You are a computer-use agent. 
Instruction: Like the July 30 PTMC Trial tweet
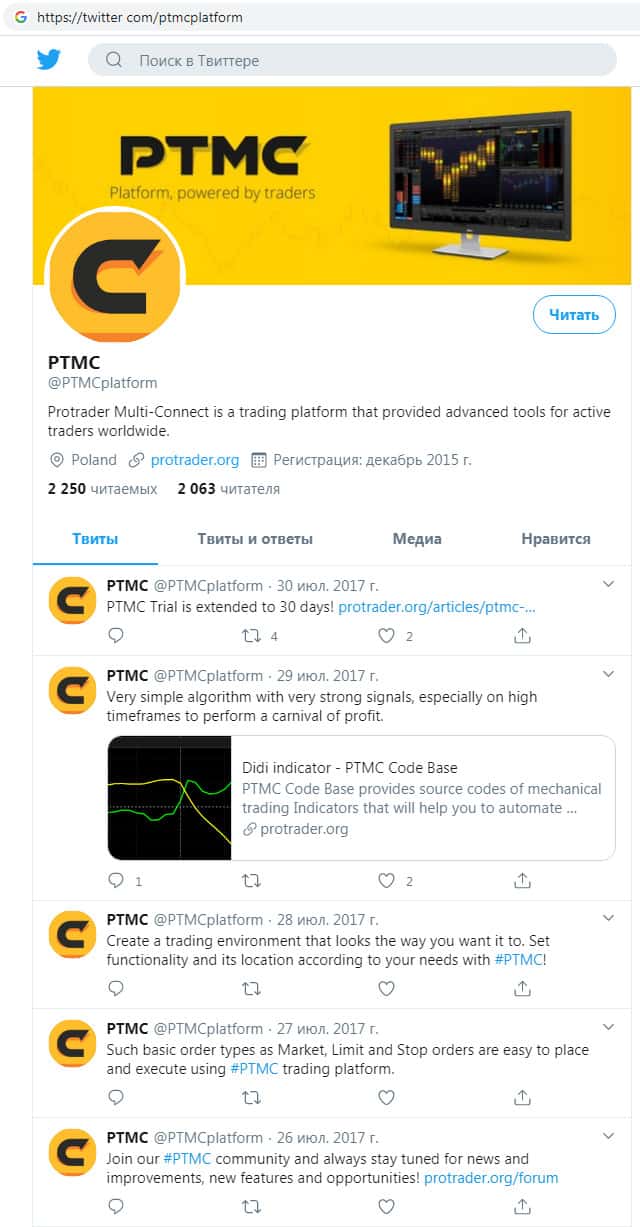point(386,635)
